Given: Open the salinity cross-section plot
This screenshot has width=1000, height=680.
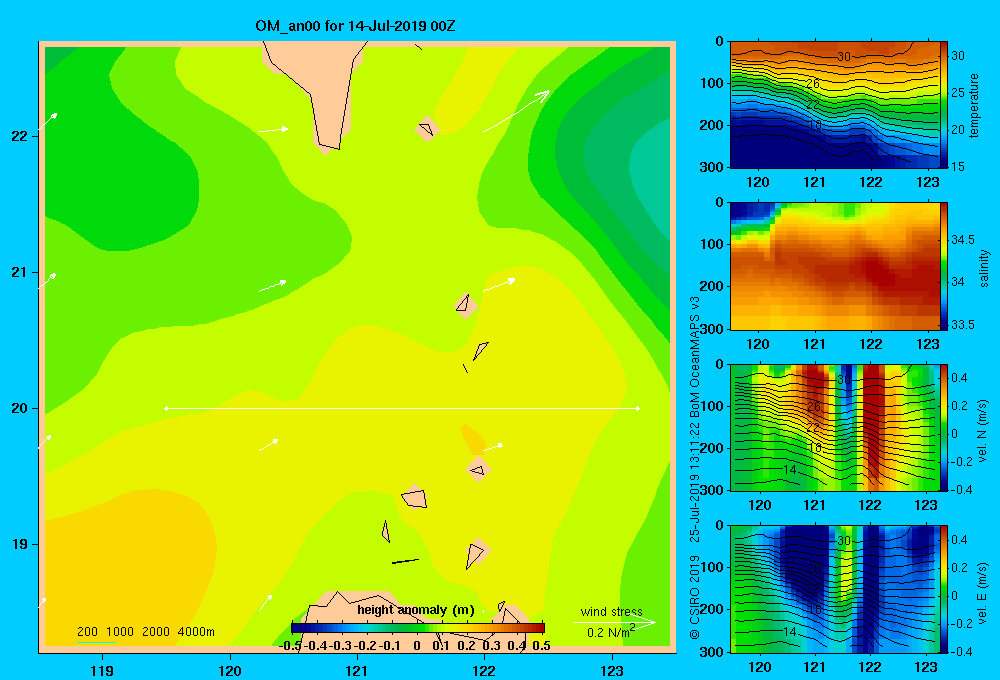Looking at the screenshot, I should coord(834,266).
